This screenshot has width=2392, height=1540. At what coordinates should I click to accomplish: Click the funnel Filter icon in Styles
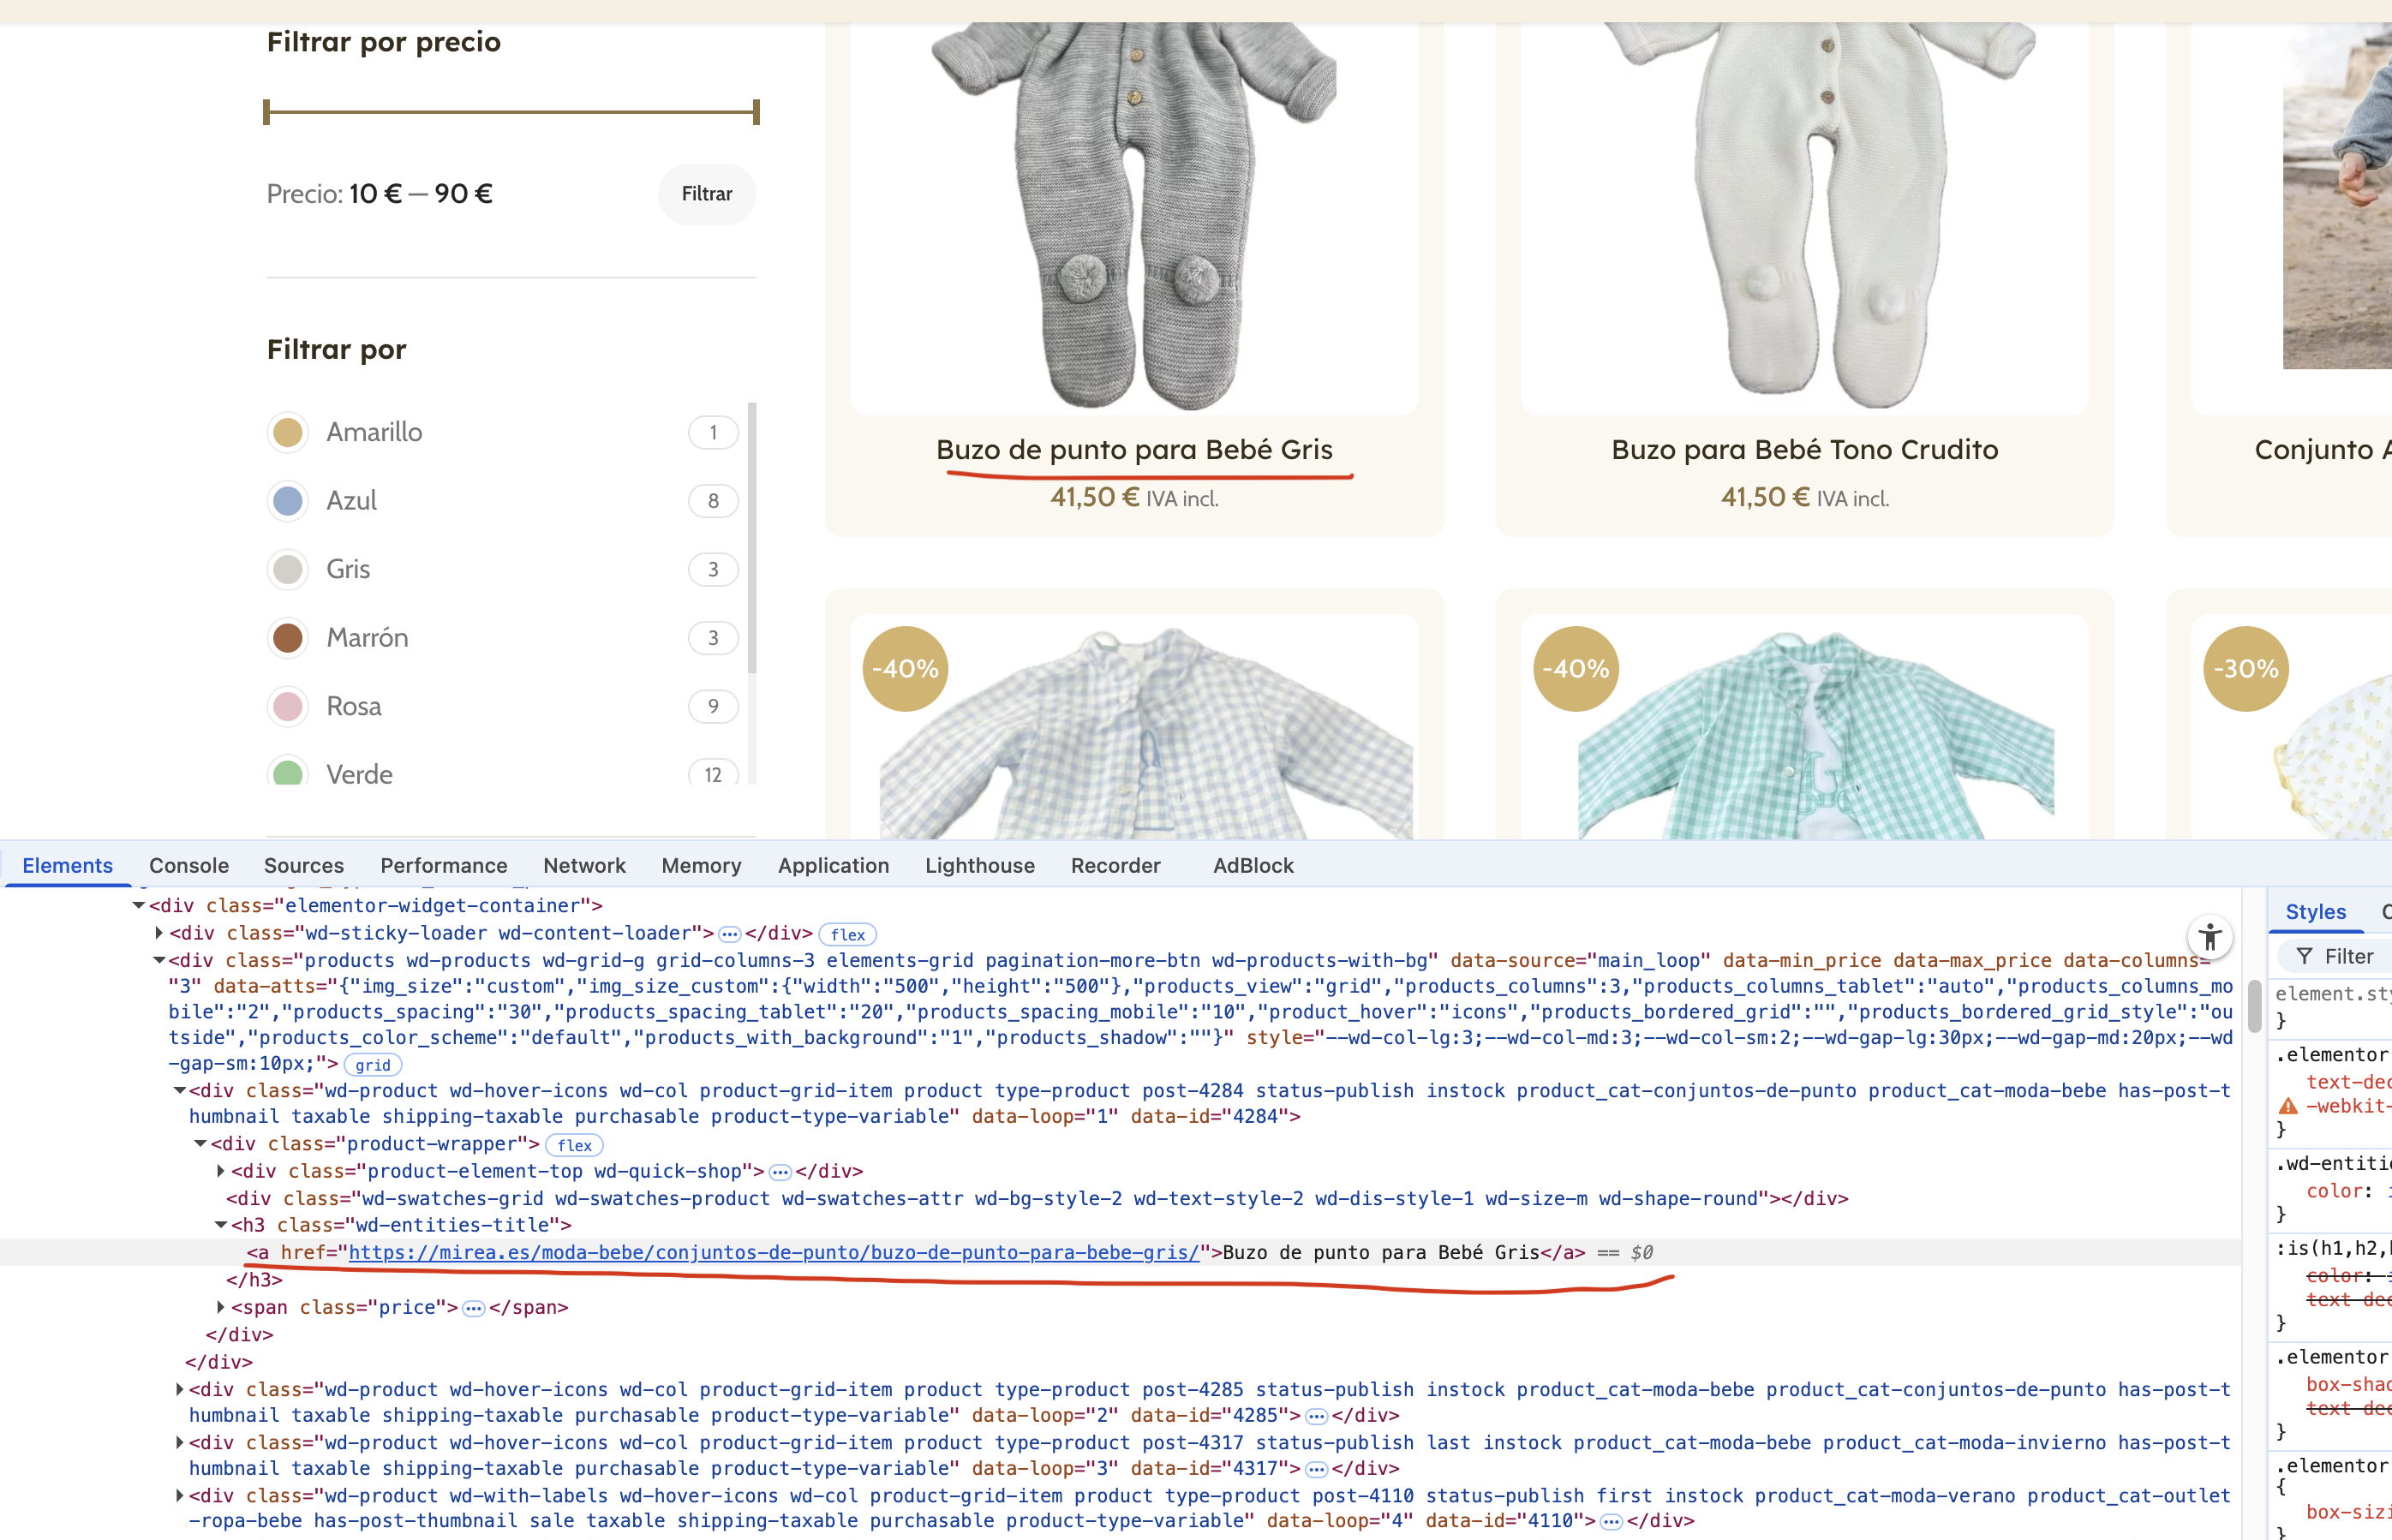(2304, 956)
